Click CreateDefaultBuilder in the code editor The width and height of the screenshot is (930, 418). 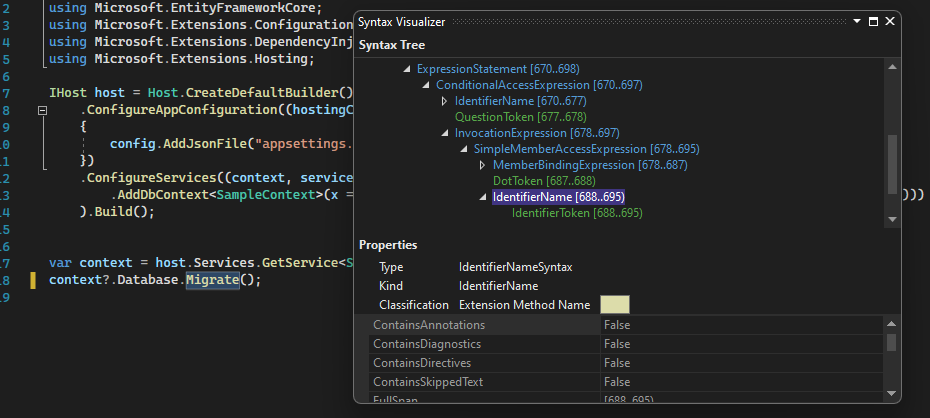pyautogui.click(x=262, y=93)
